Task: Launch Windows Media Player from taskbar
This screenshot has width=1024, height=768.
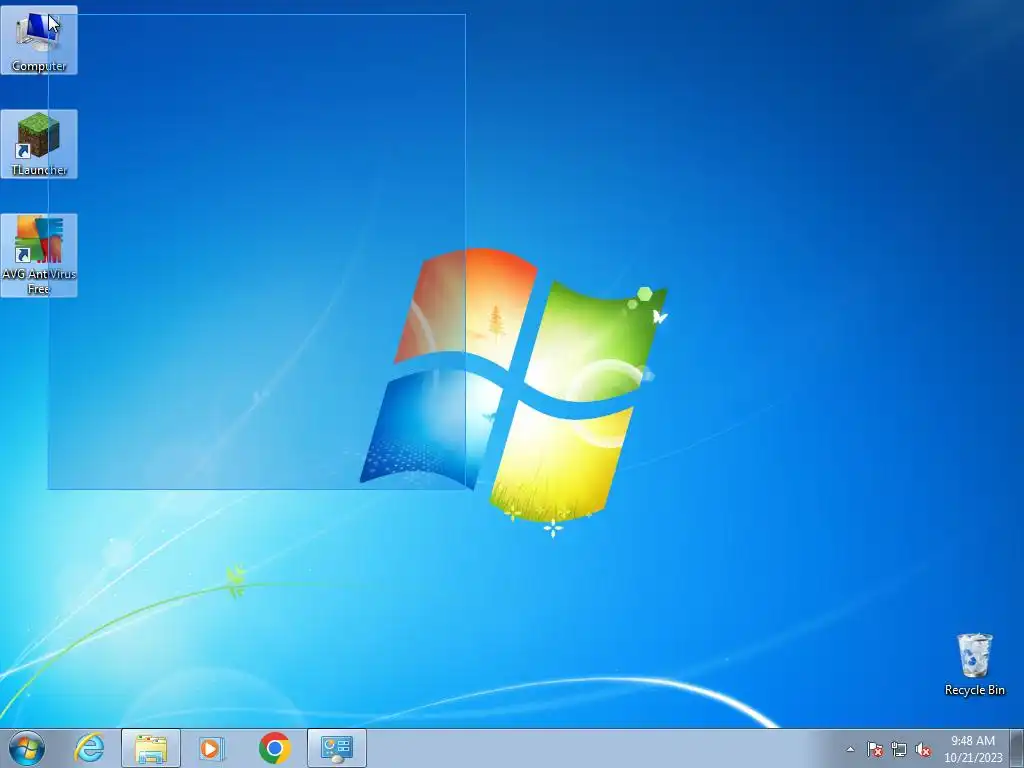Action: click(212, 748)
